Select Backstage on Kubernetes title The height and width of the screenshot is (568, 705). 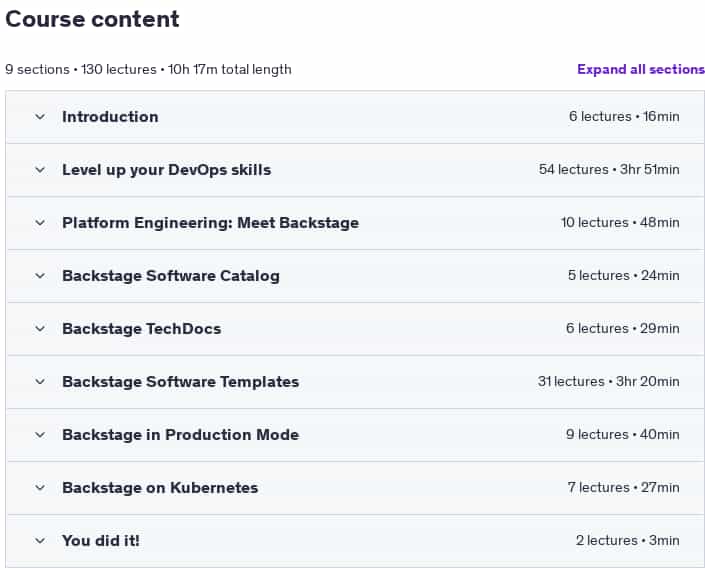[x=160, y=488]
